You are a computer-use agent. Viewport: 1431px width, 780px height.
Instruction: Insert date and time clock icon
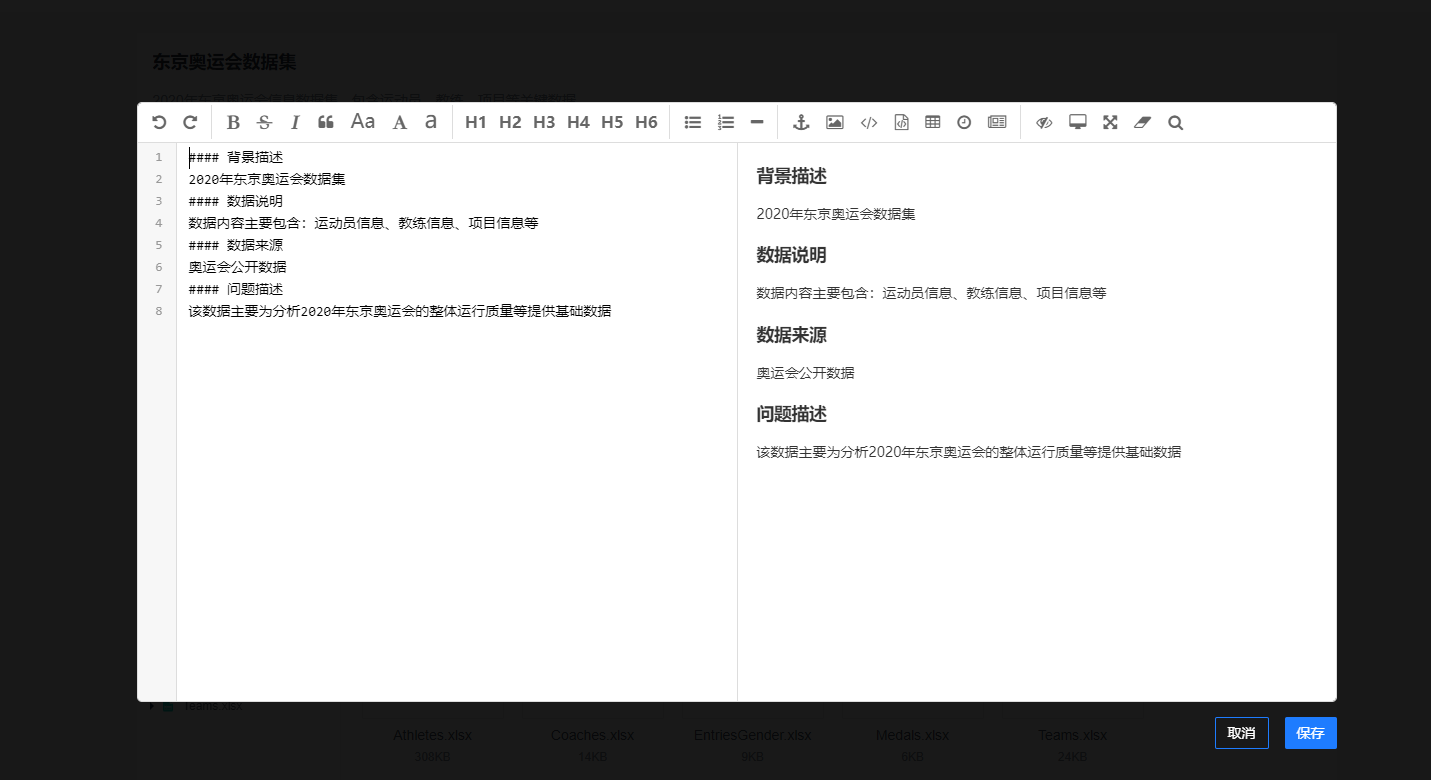click(x=964, y=122)
